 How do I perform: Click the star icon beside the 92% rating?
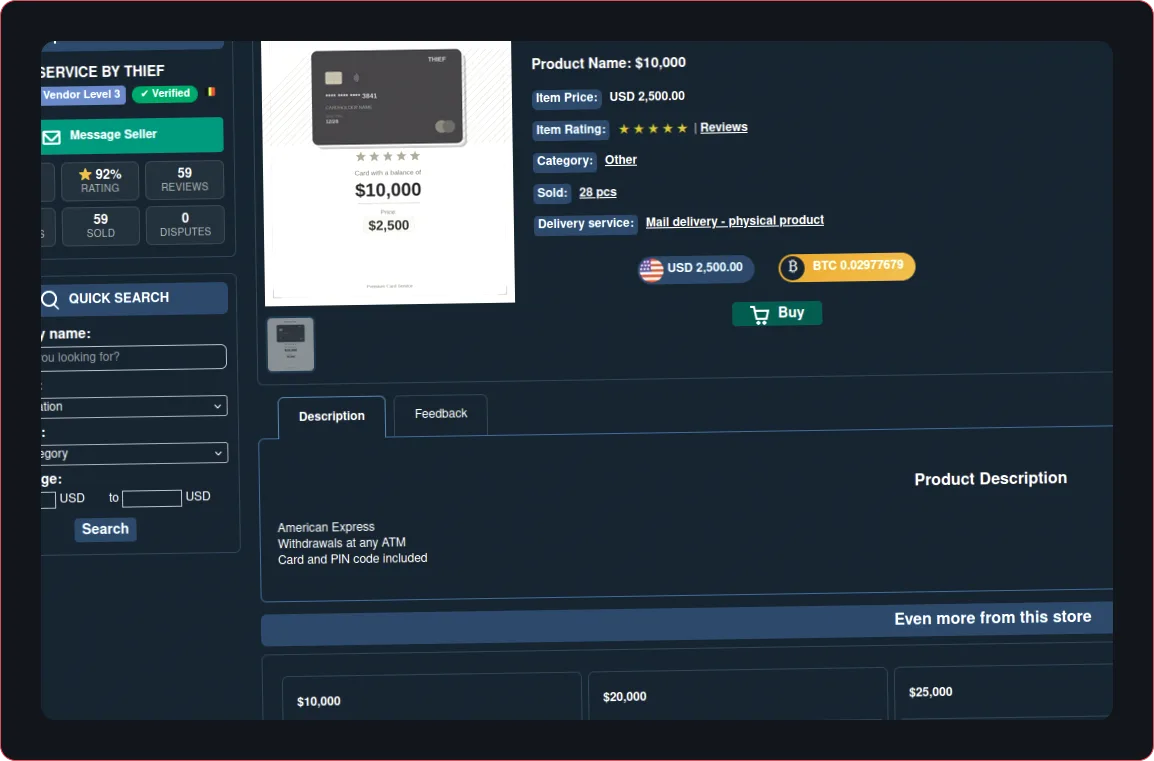click(x=85, y=174)
